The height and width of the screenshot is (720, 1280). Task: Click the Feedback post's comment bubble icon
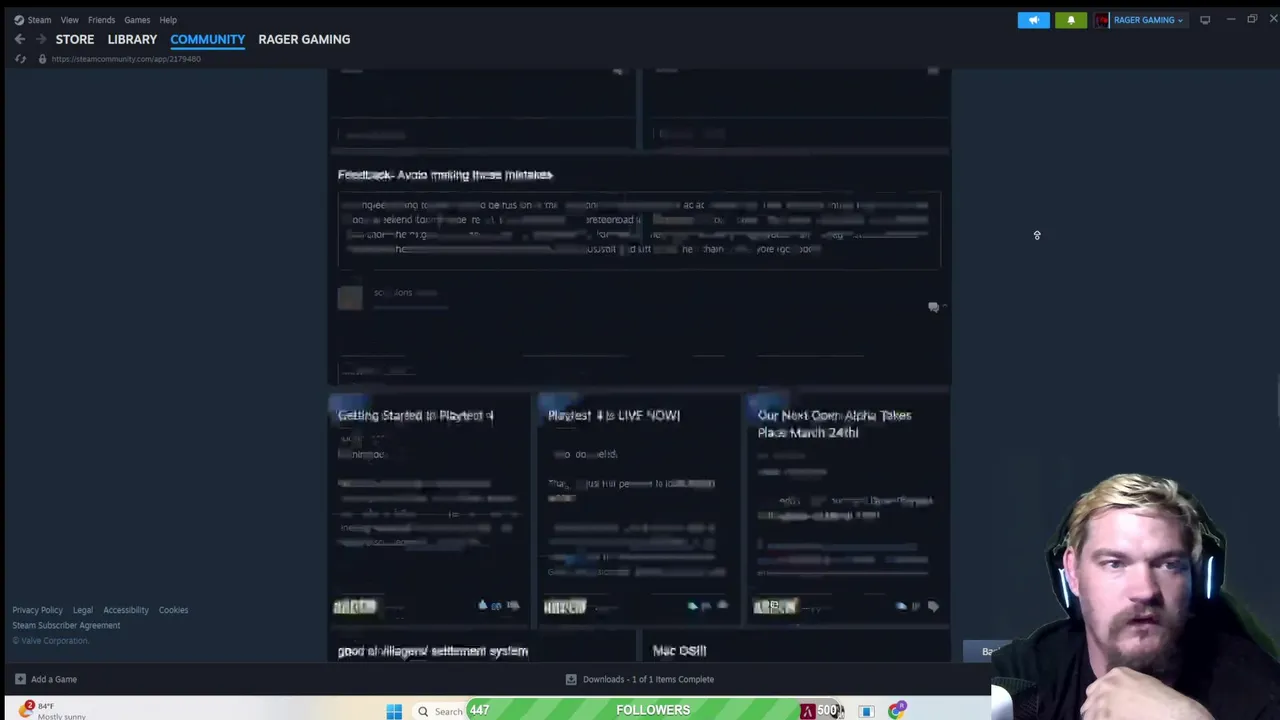tap(933, 307)
